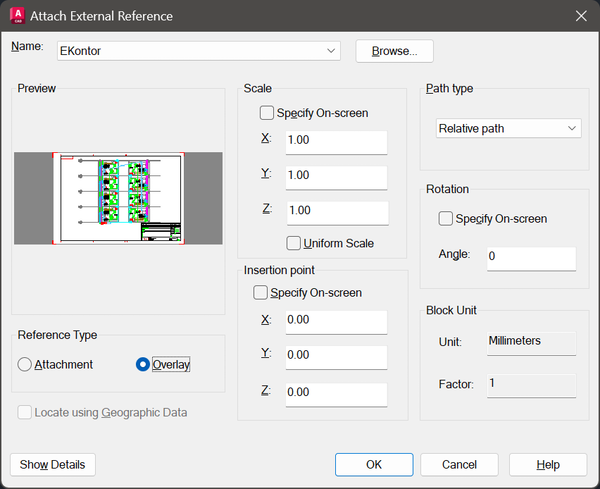
Task: Check the Uniform Scale checkbox
Action: [294, 243]
